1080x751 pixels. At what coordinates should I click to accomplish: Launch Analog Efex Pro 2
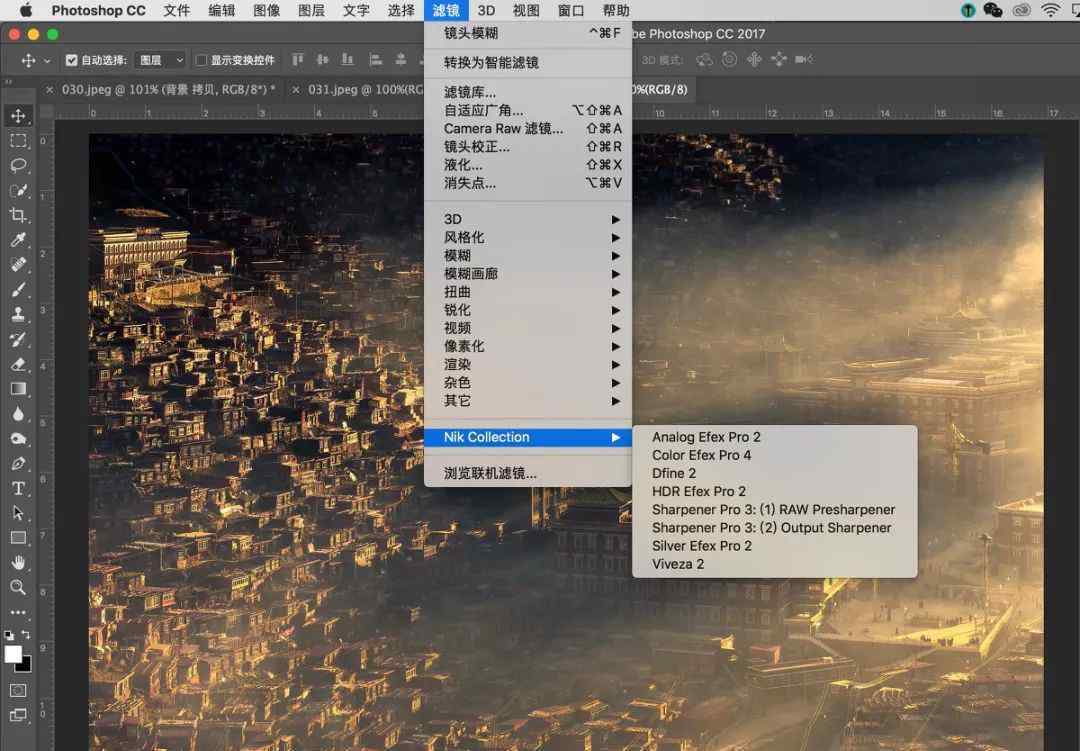(775, 437)
